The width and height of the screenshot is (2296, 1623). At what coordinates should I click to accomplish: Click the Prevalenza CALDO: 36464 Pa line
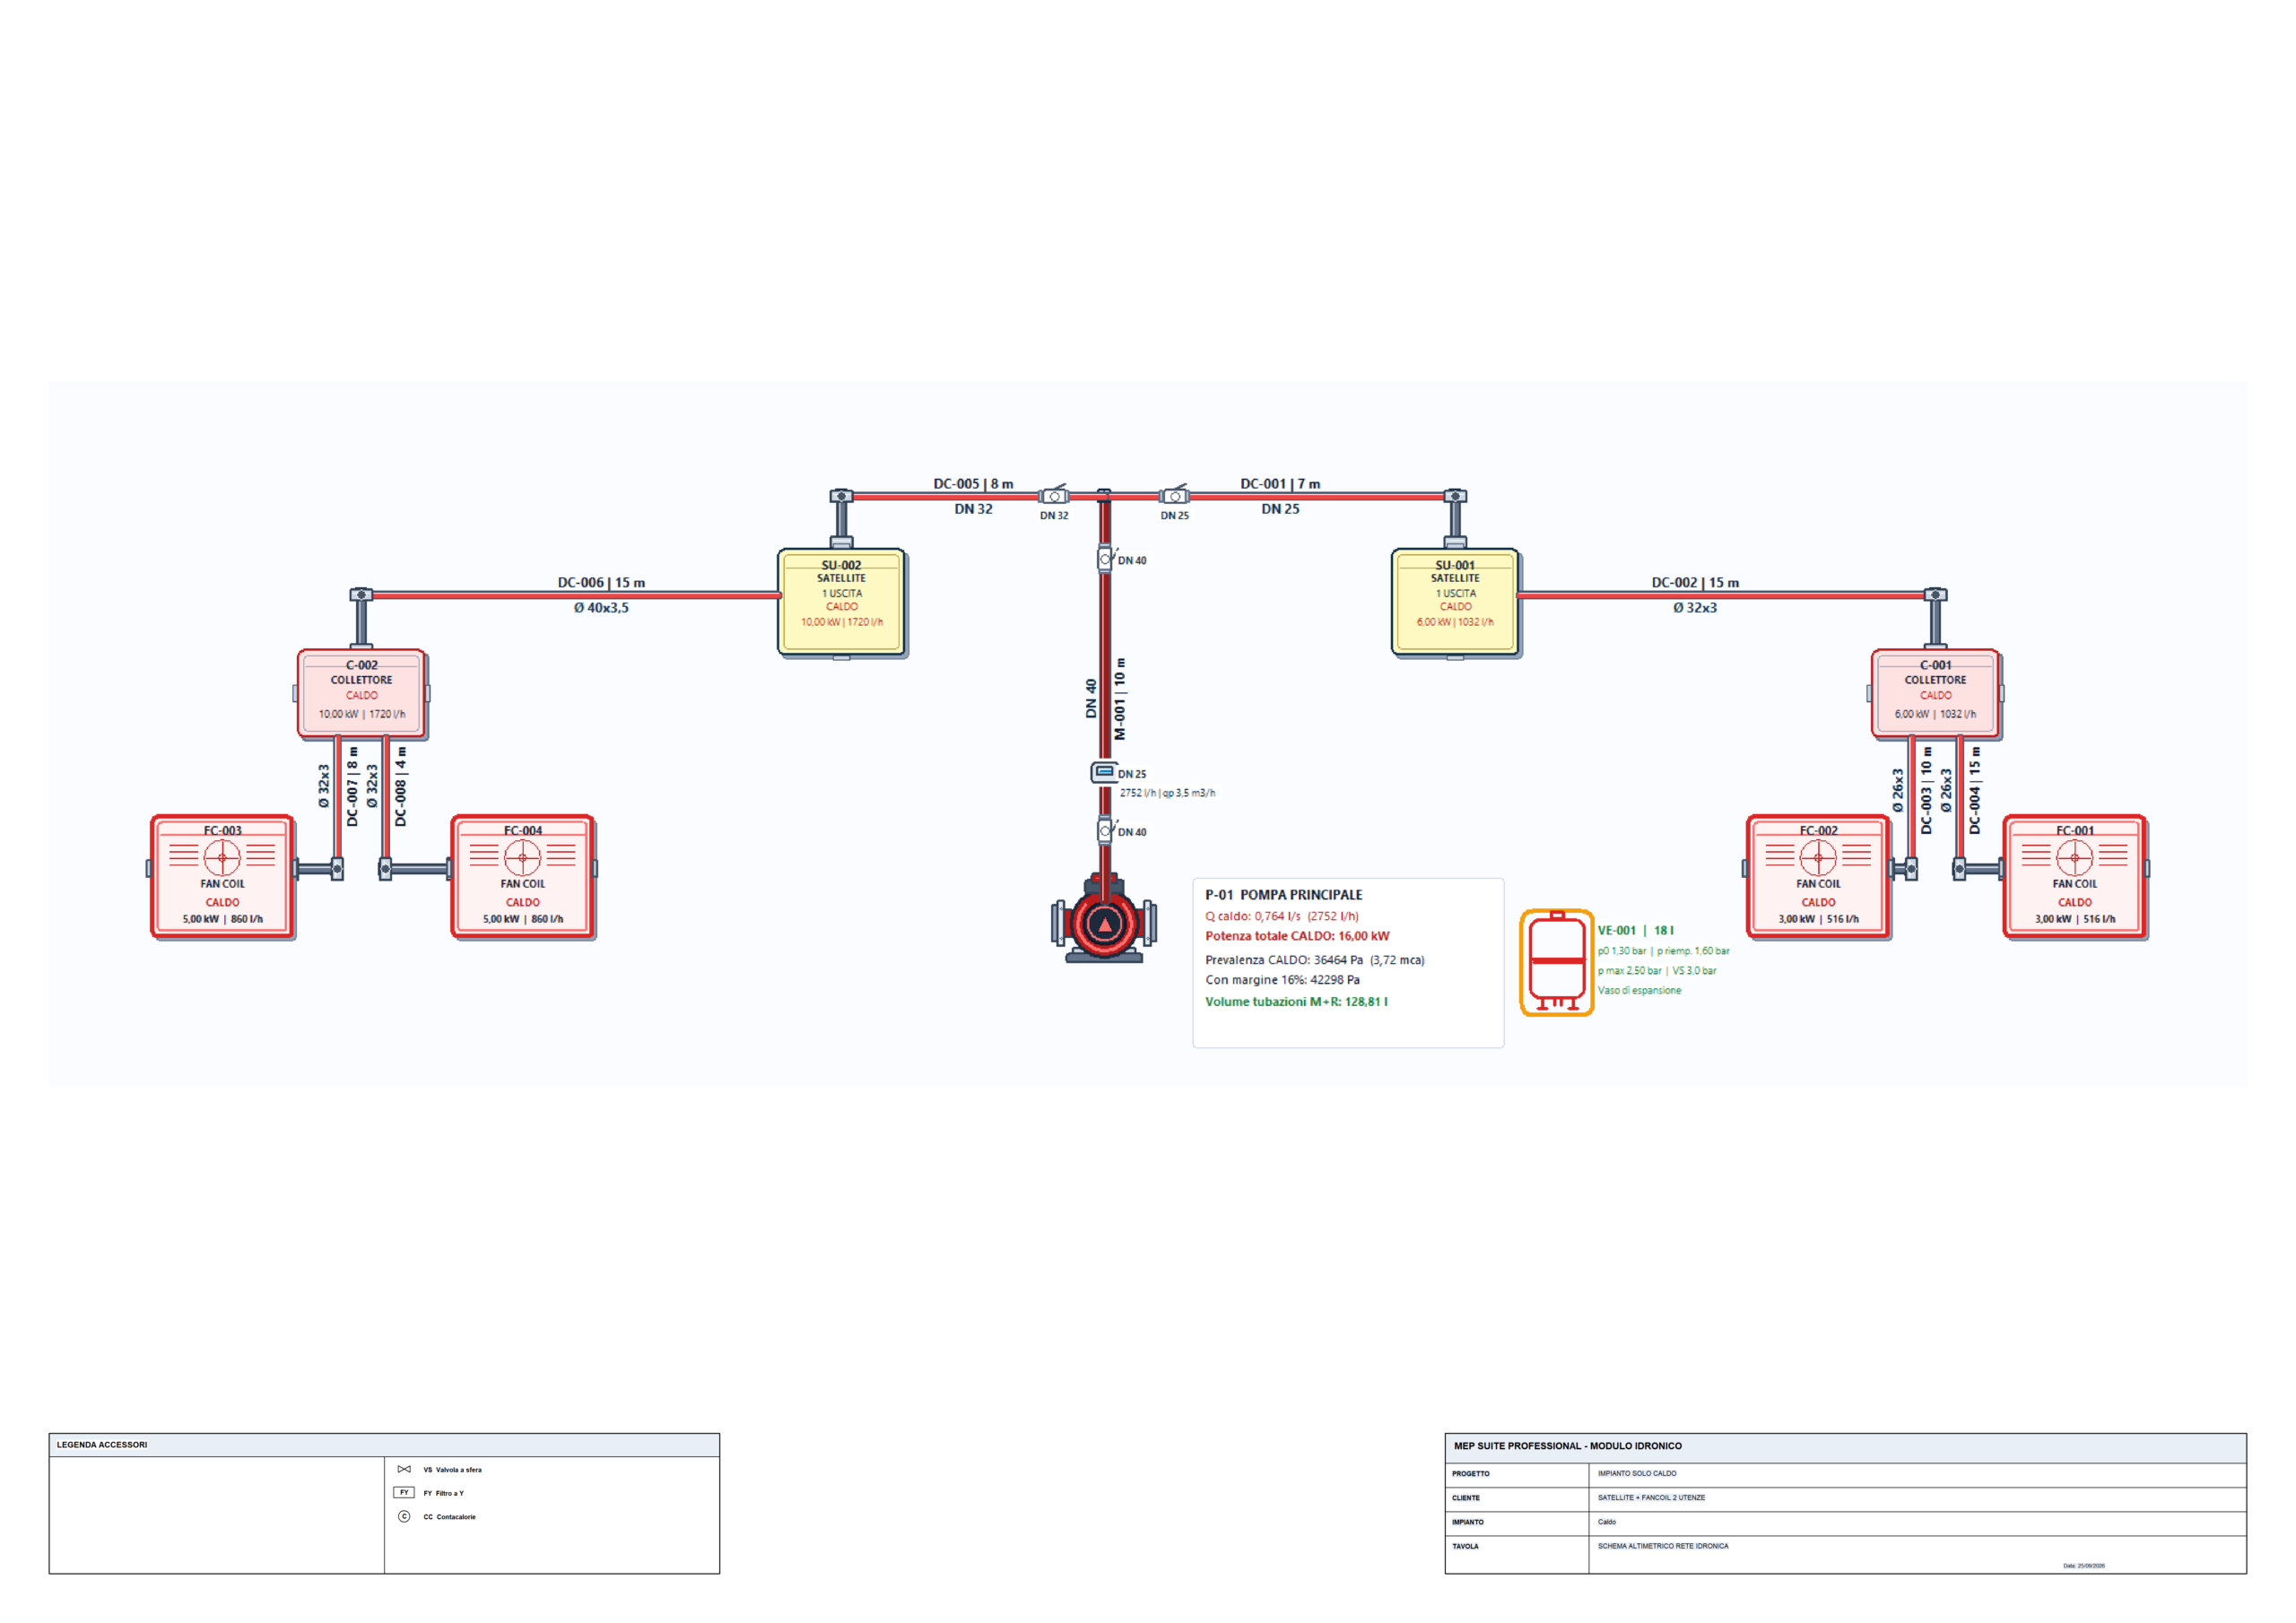tap(1314, 959)
